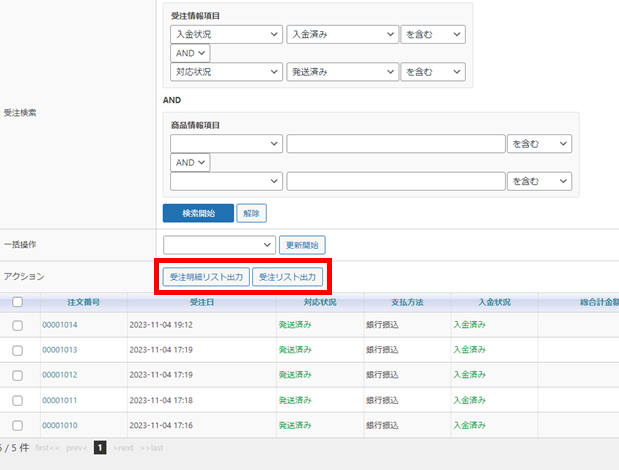Viewport: 619px width, 470px height.
Task: Open AND operator dropdown under 商品情報項目
Action: tap(190, 162)
